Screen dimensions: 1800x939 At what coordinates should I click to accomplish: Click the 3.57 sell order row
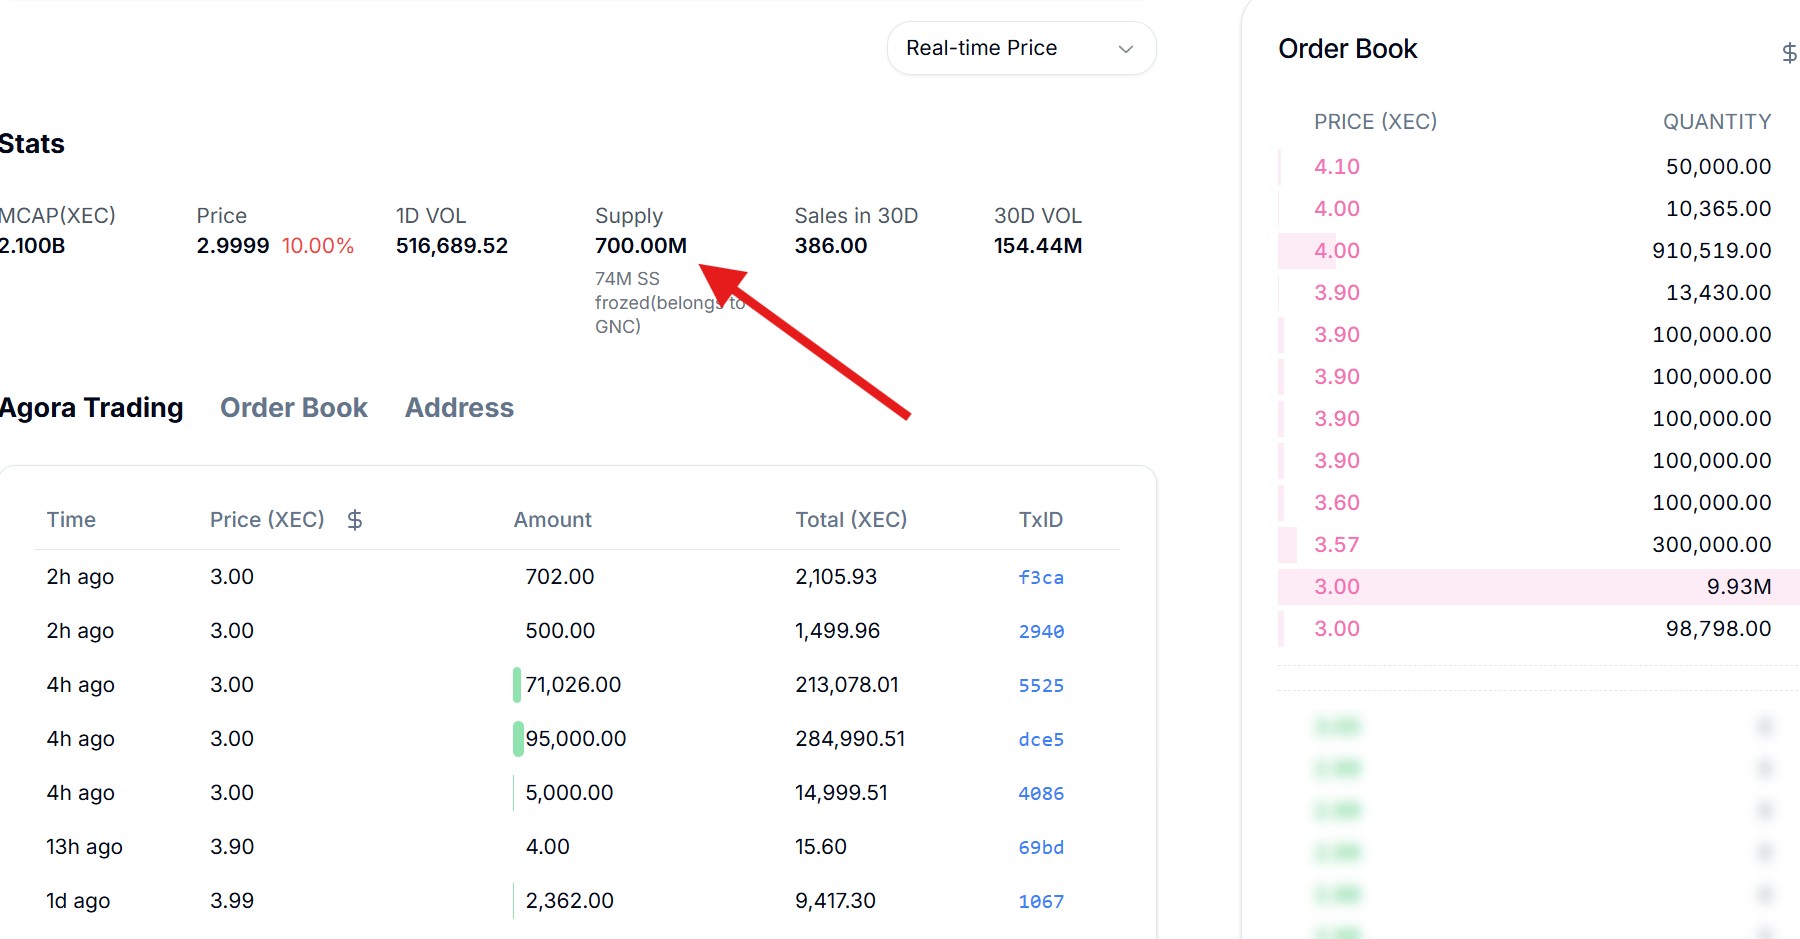point(1538,545)
